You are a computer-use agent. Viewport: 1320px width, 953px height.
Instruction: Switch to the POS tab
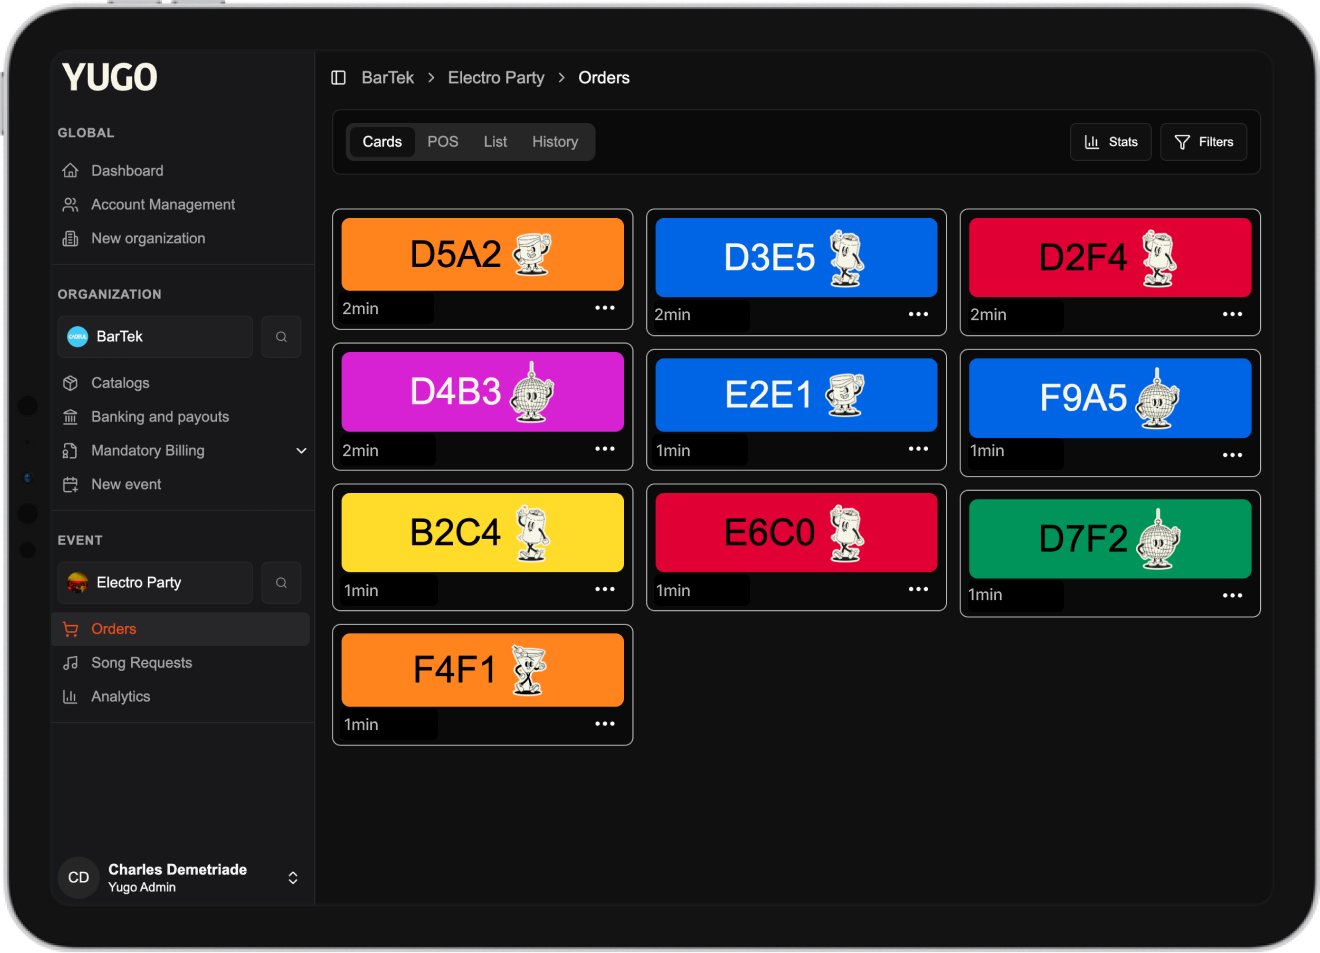pos(443,142)
